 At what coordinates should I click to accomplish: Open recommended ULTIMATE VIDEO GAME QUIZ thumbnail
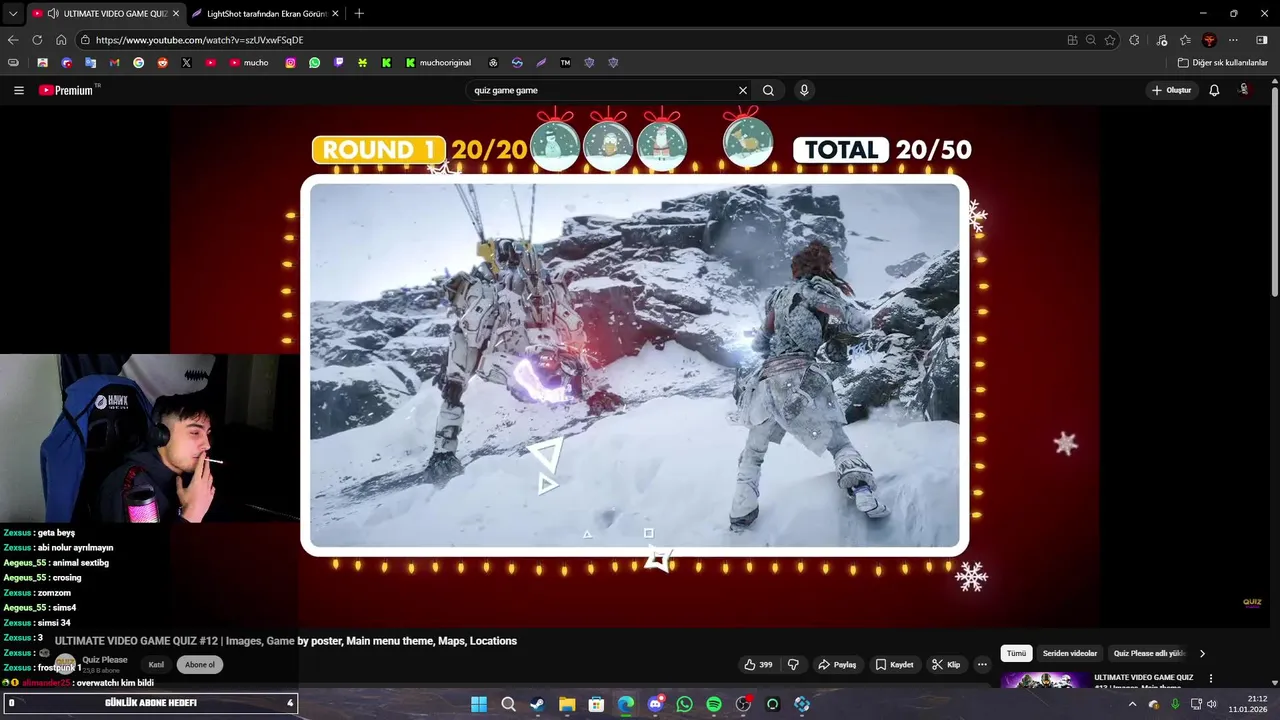(x=1045, y=680)
